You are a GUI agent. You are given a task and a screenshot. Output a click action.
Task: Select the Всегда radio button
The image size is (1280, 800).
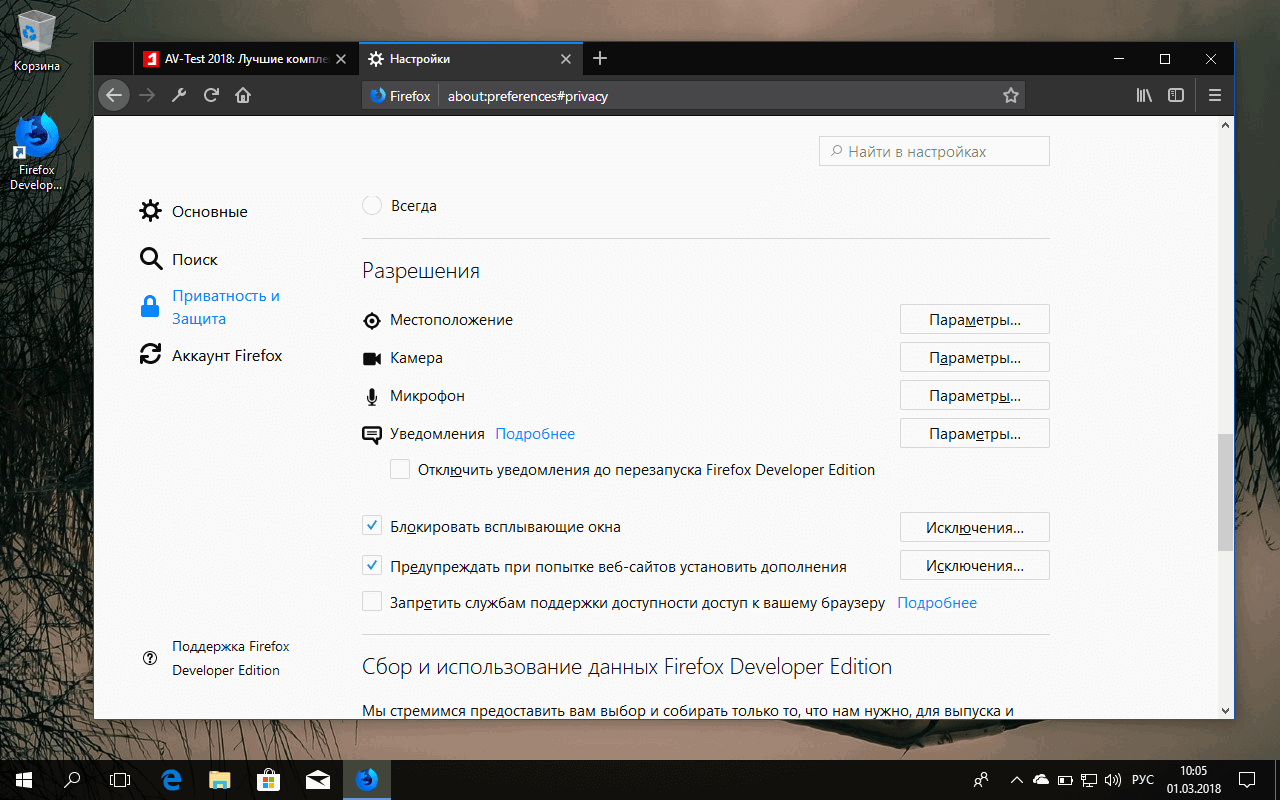click(x=371, y=204)
